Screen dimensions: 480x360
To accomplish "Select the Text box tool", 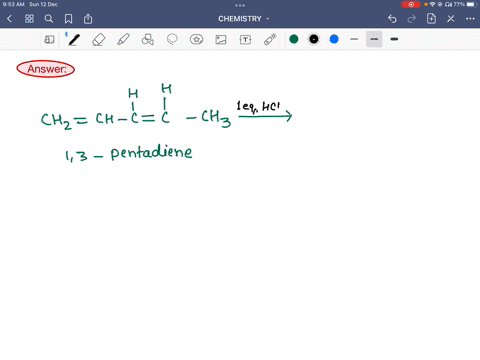I will (x=245, y=40).
